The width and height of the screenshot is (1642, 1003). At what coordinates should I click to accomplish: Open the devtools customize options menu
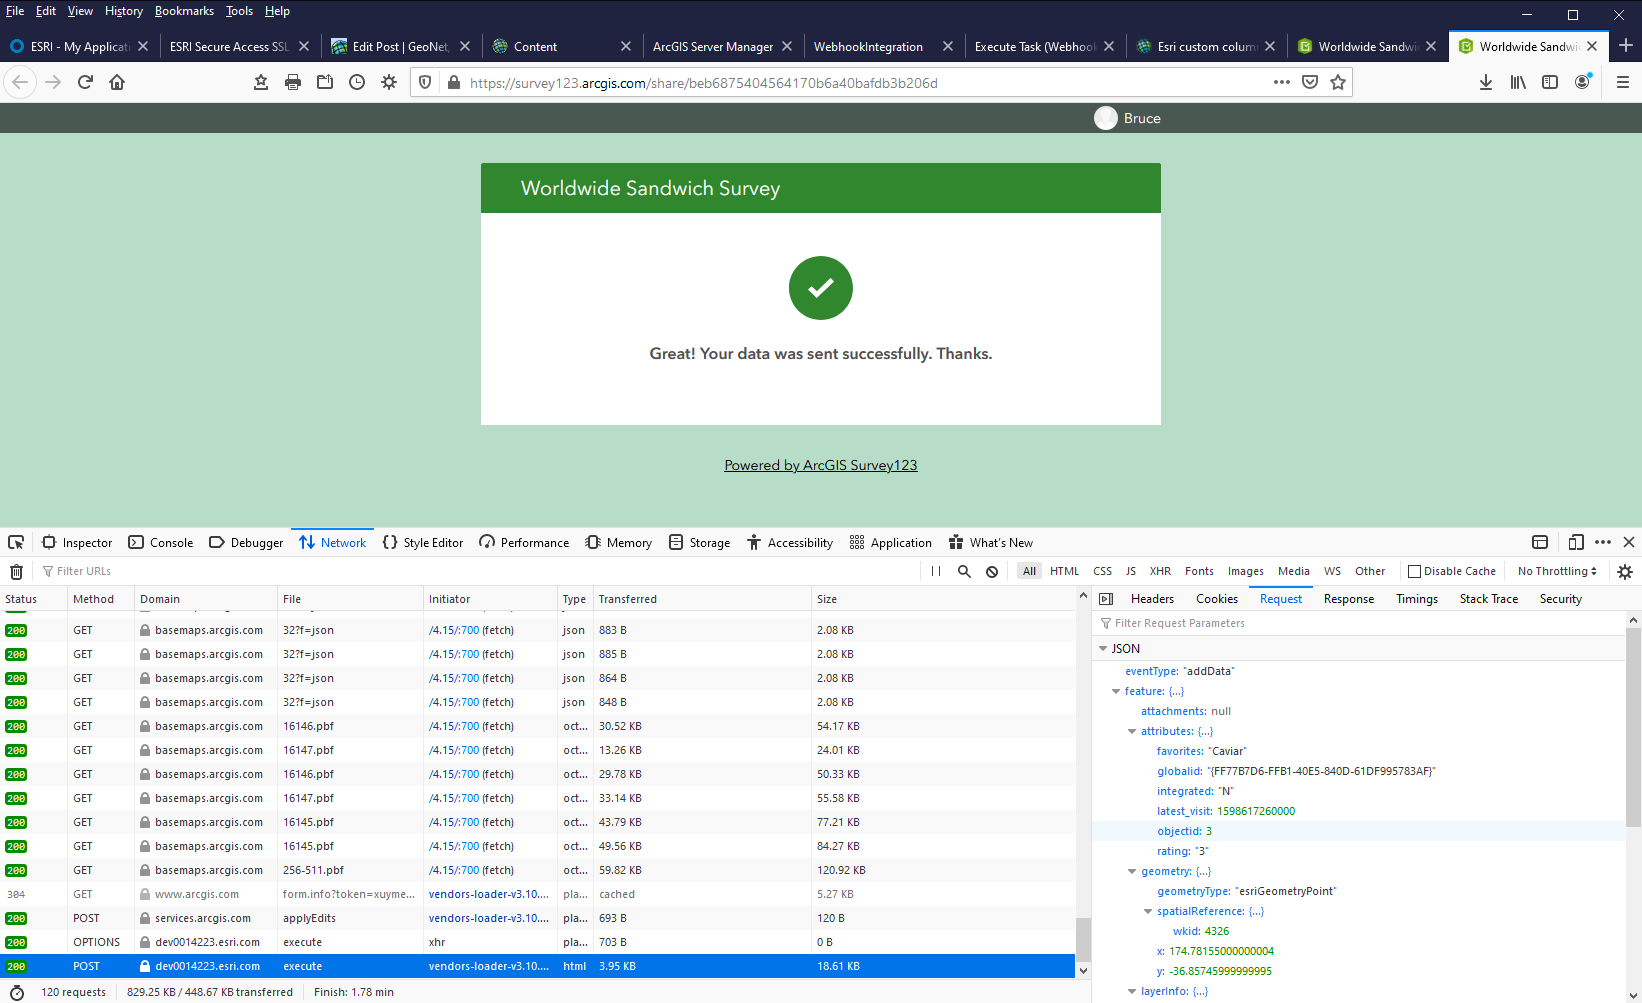1603,542
